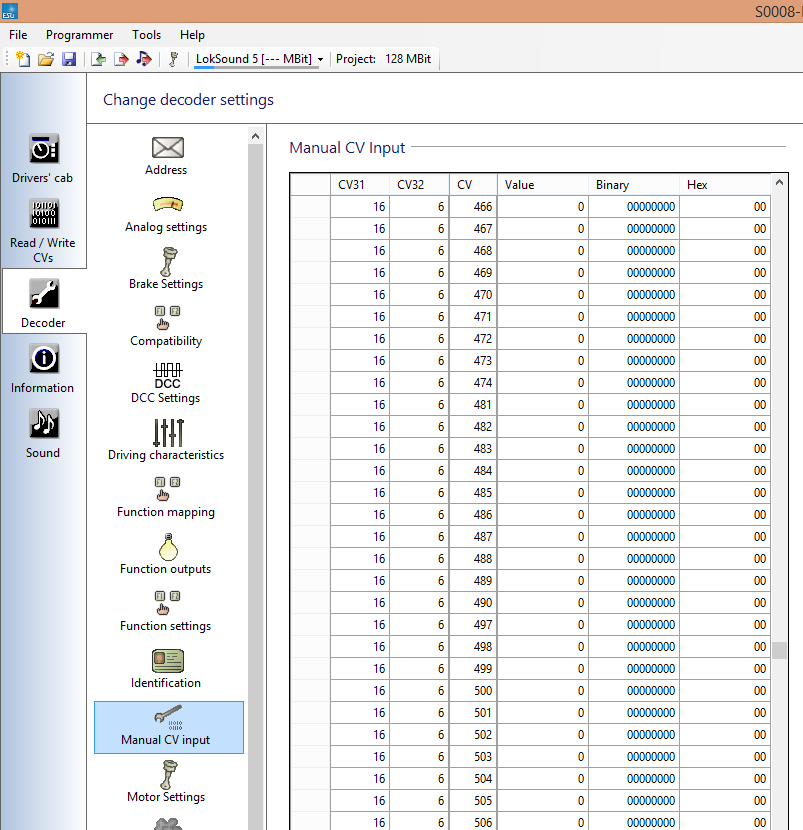Image resolution: width=803 pixels, height=830 pixels.
Task: Open the Programmer menu
Action: 80,35
